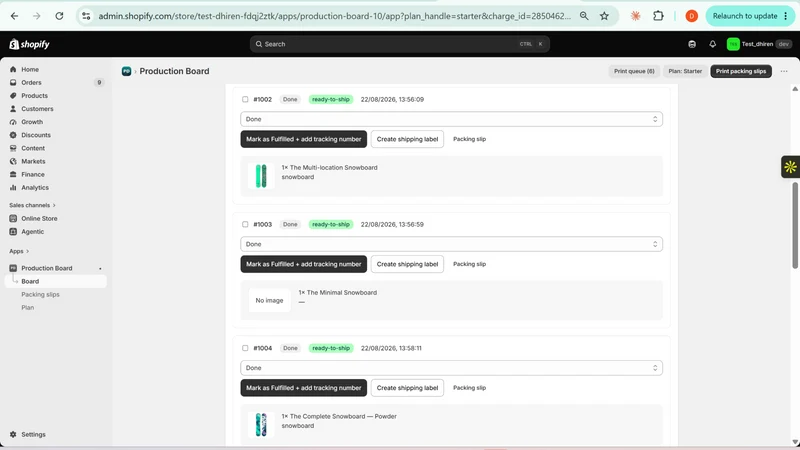Open site information icon in address bar
The height and width of the screenshot is (450, 800).
click(x=86, y=16)
